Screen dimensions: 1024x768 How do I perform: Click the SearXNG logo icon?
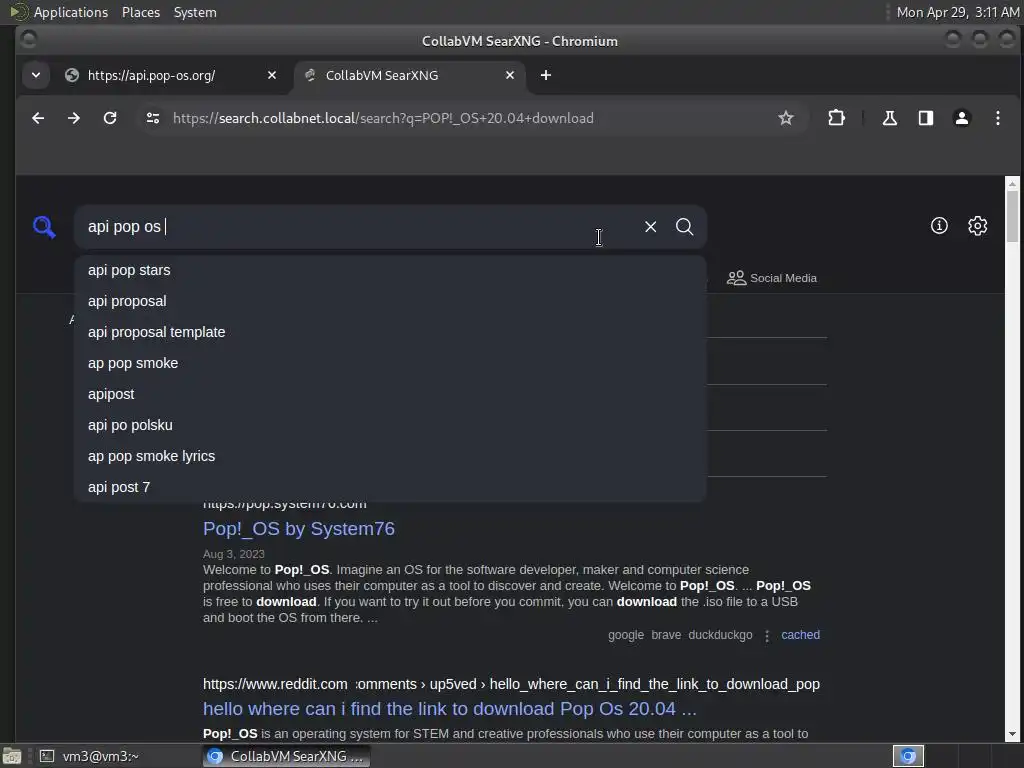(x=44, y=227)
